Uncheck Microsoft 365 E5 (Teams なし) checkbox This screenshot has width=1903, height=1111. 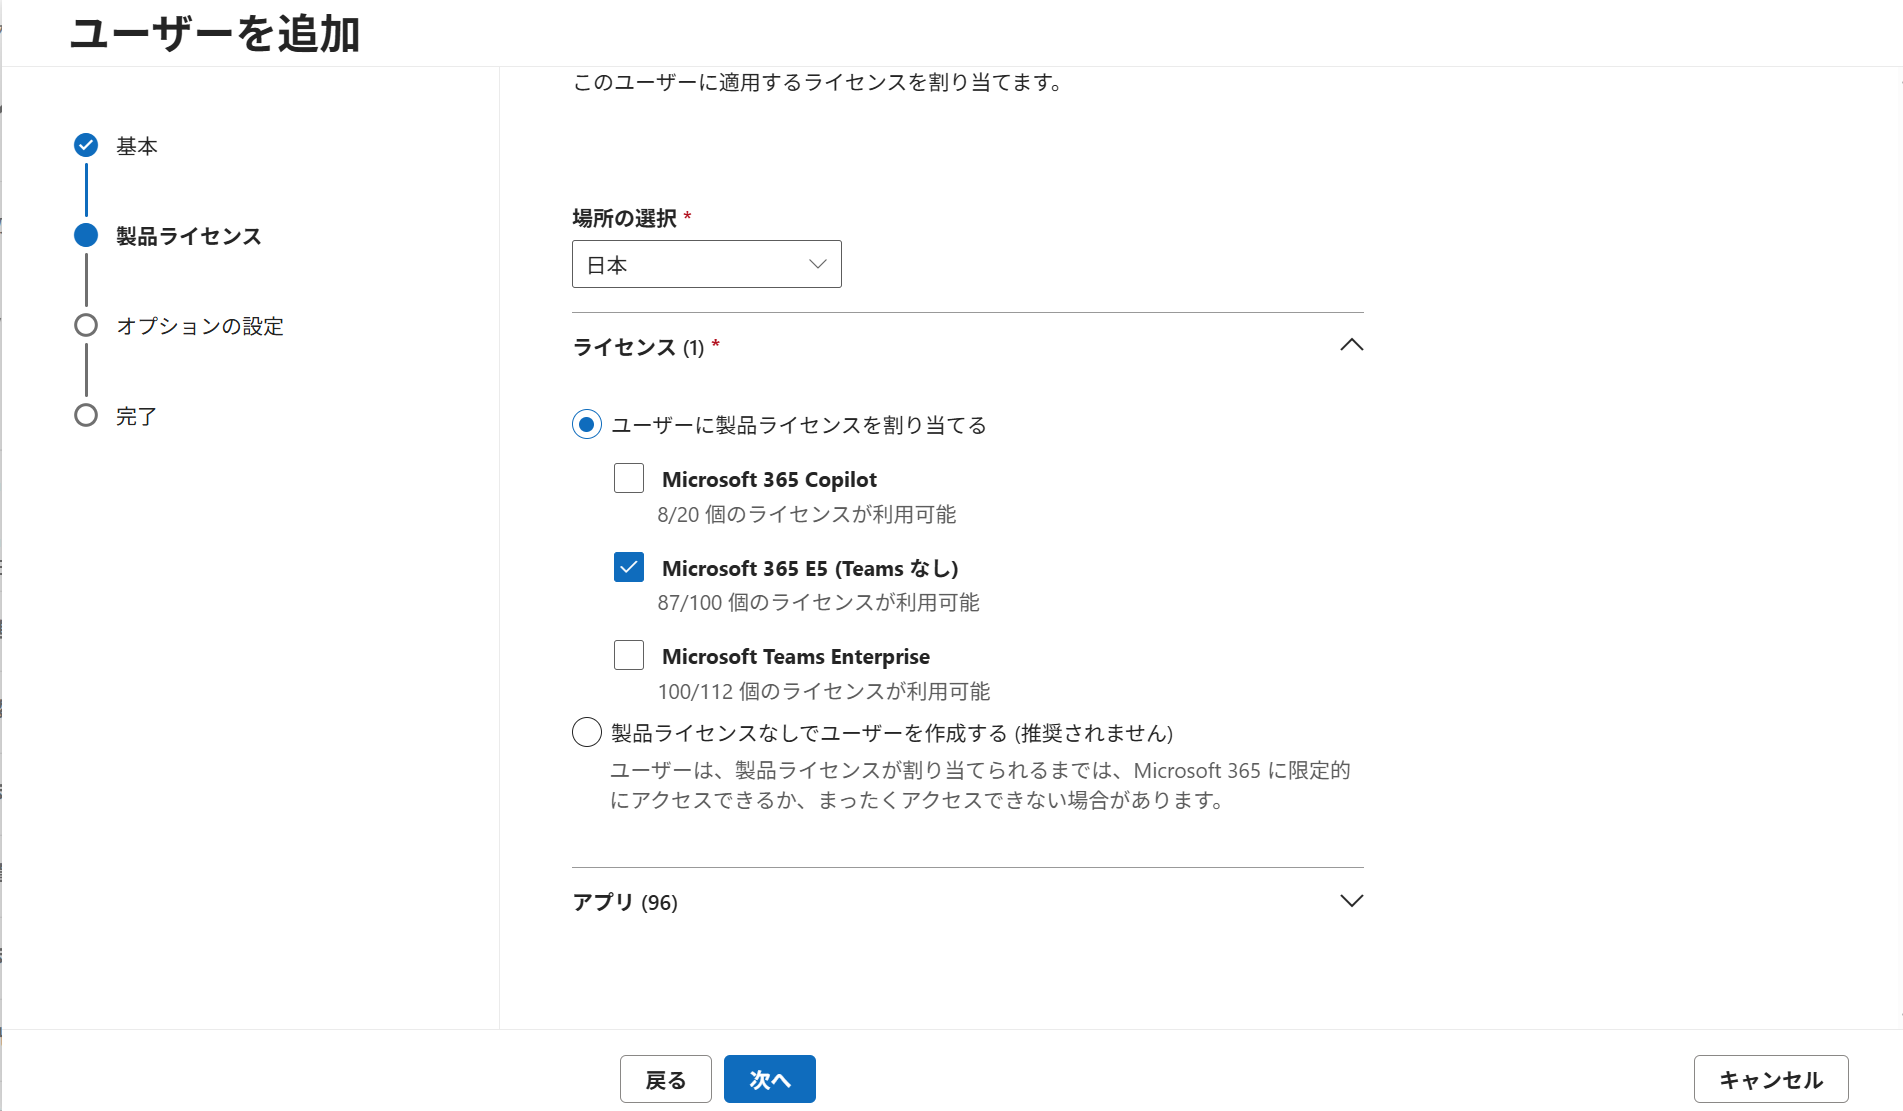pyautogui.click(x=629, y=568)
